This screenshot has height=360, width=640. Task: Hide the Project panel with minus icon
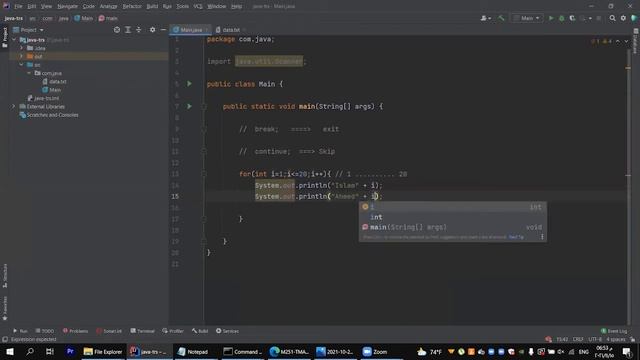click(163, 30)
